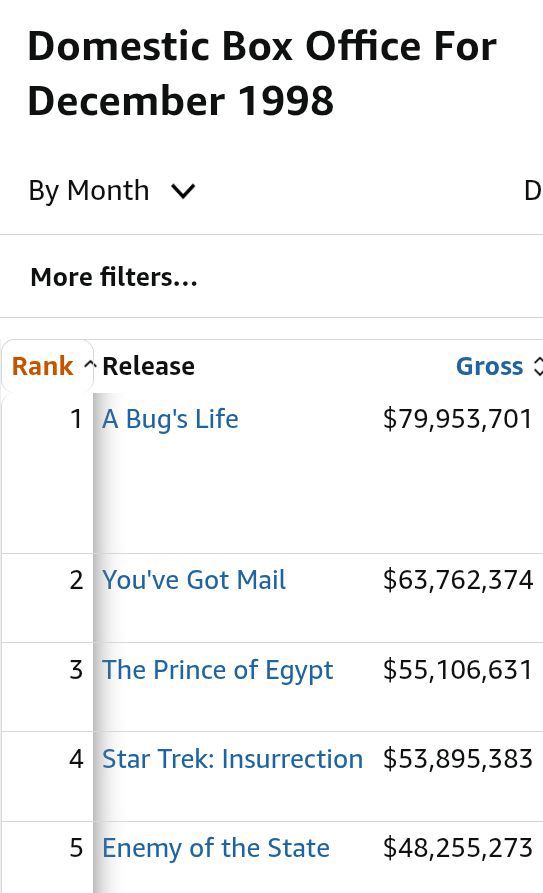
Task: Open the By Month dropdown
Action: 112,190
